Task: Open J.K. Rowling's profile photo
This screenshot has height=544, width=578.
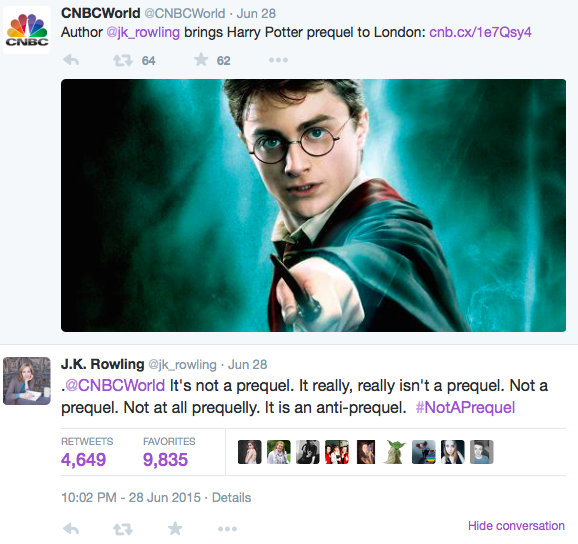Action: click(x=27, y=381)
